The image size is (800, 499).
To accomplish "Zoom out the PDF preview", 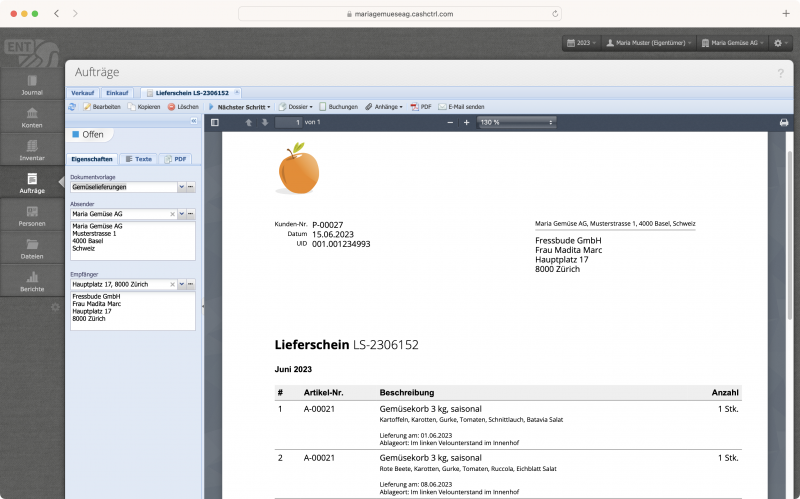I will (450, 122).
